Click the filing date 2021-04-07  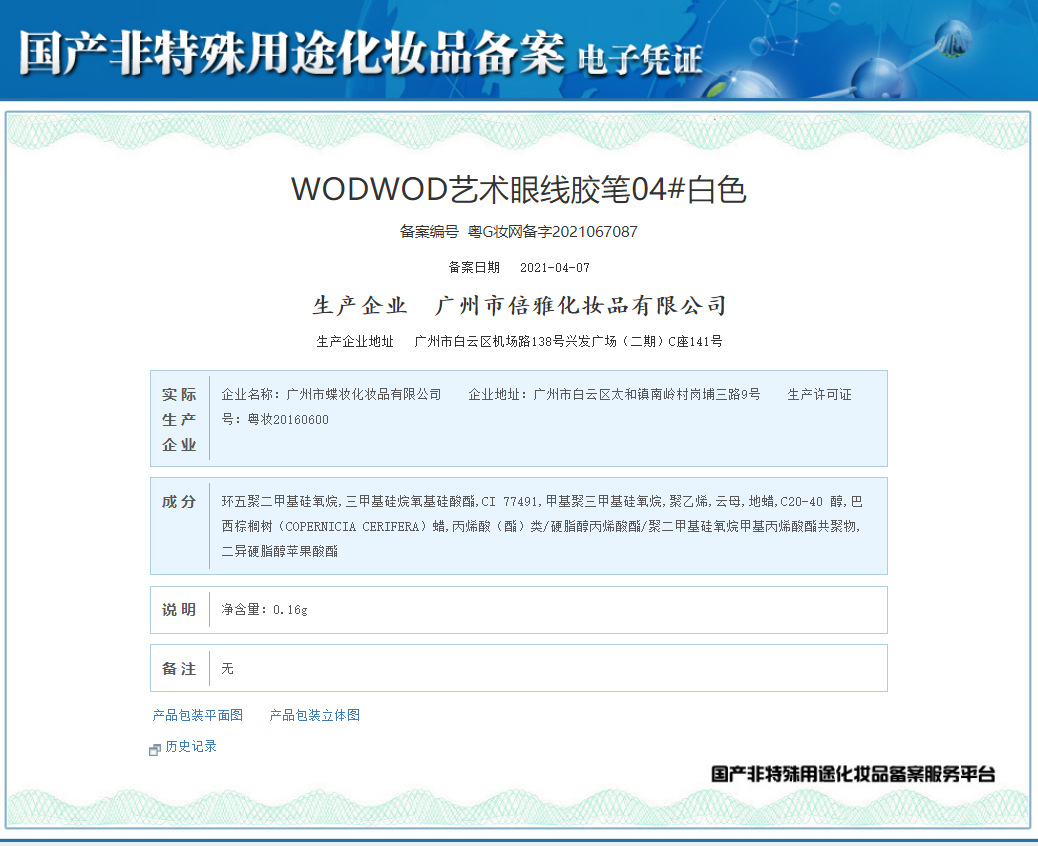pyautogui.click(x=555, y=267)
